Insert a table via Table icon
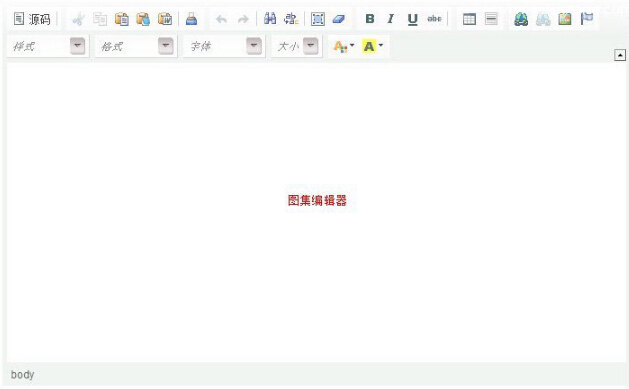This screenshot has width=629, height=389. 469,19
